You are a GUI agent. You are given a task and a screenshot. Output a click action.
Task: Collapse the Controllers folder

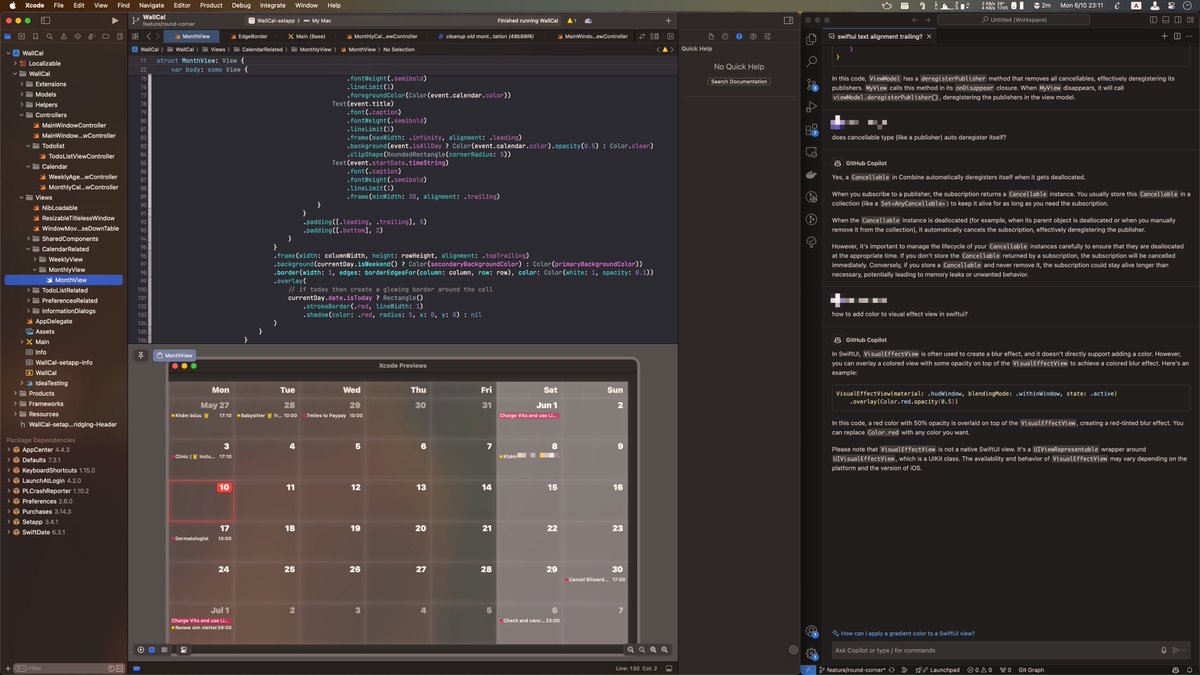(x=22, y=115)
